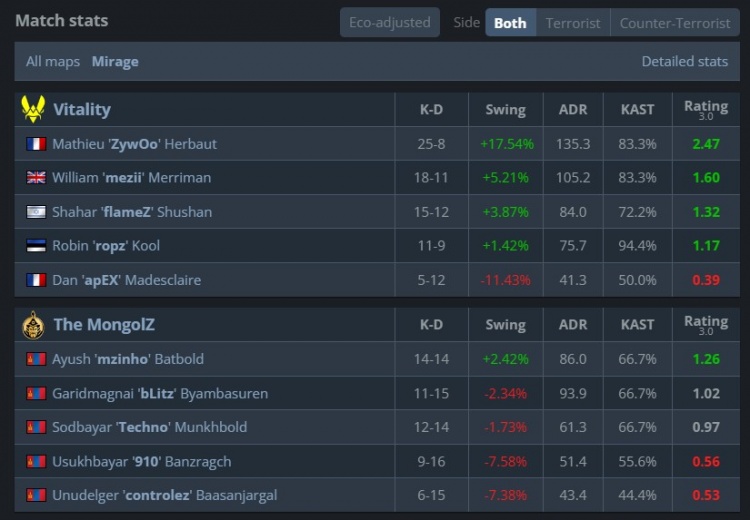Sort Vitality table by Swing column
This screenshot has width=750, height=520.
tap(505, 109)
